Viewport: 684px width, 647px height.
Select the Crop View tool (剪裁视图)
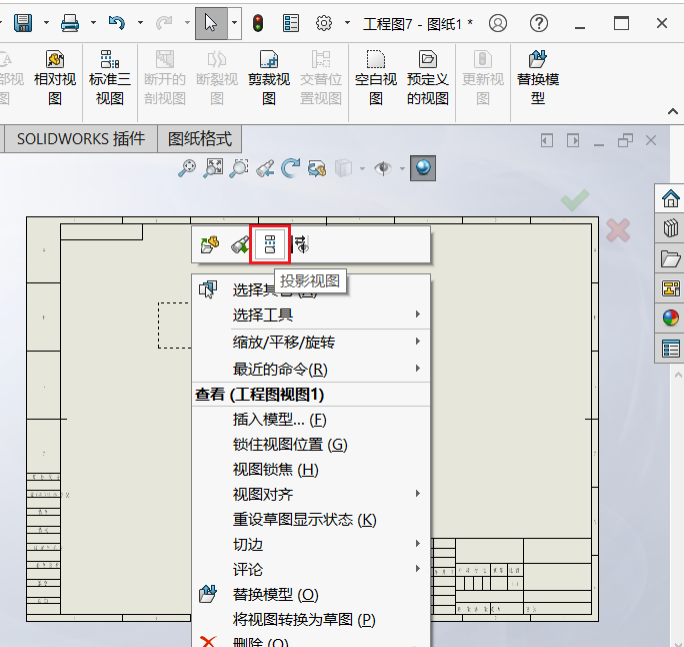pyautogui.click(x=269, y=78)
